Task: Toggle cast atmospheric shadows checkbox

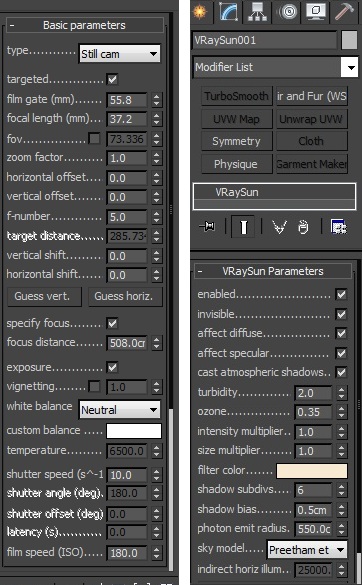Action: 341,372
